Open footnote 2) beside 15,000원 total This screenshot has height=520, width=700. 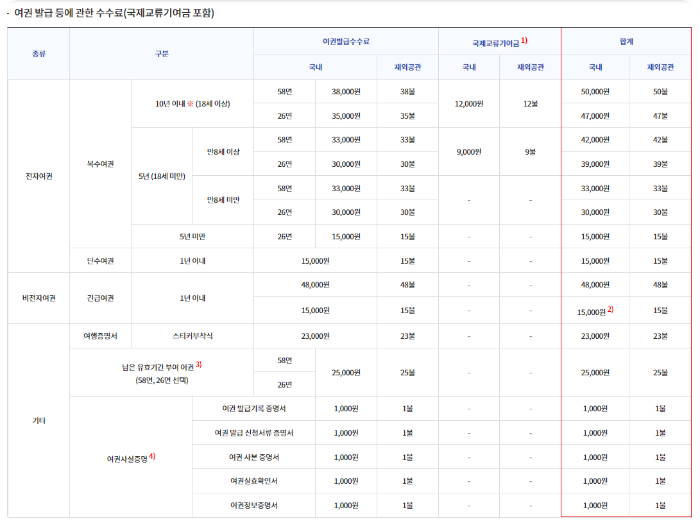(610, 309)
